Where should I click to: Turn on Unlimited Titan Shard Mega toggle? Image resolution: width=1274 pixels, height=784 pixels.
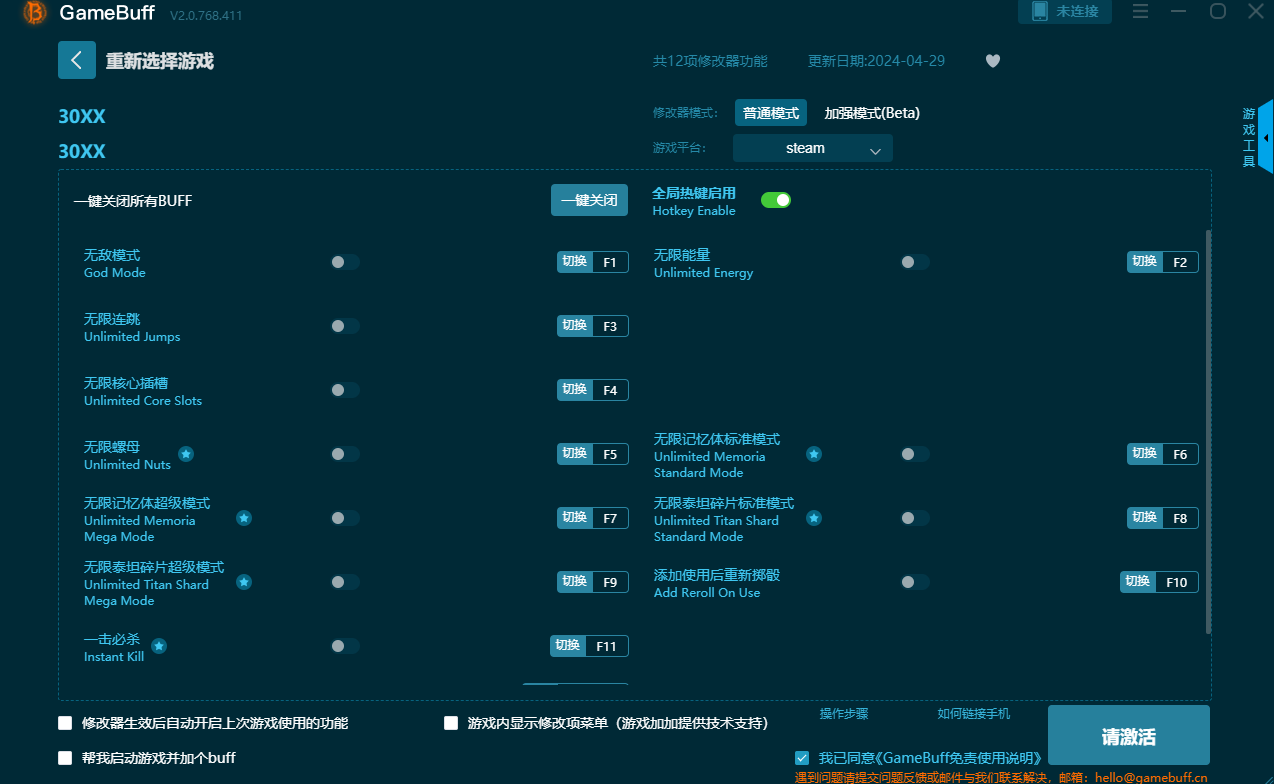345,582
